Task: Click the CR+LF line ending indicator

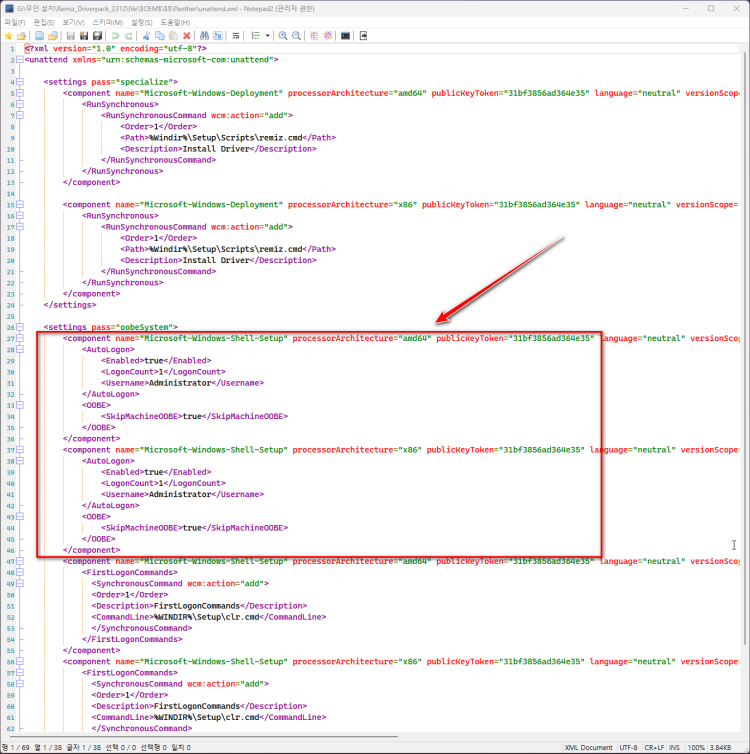Action: click(656, 747)
